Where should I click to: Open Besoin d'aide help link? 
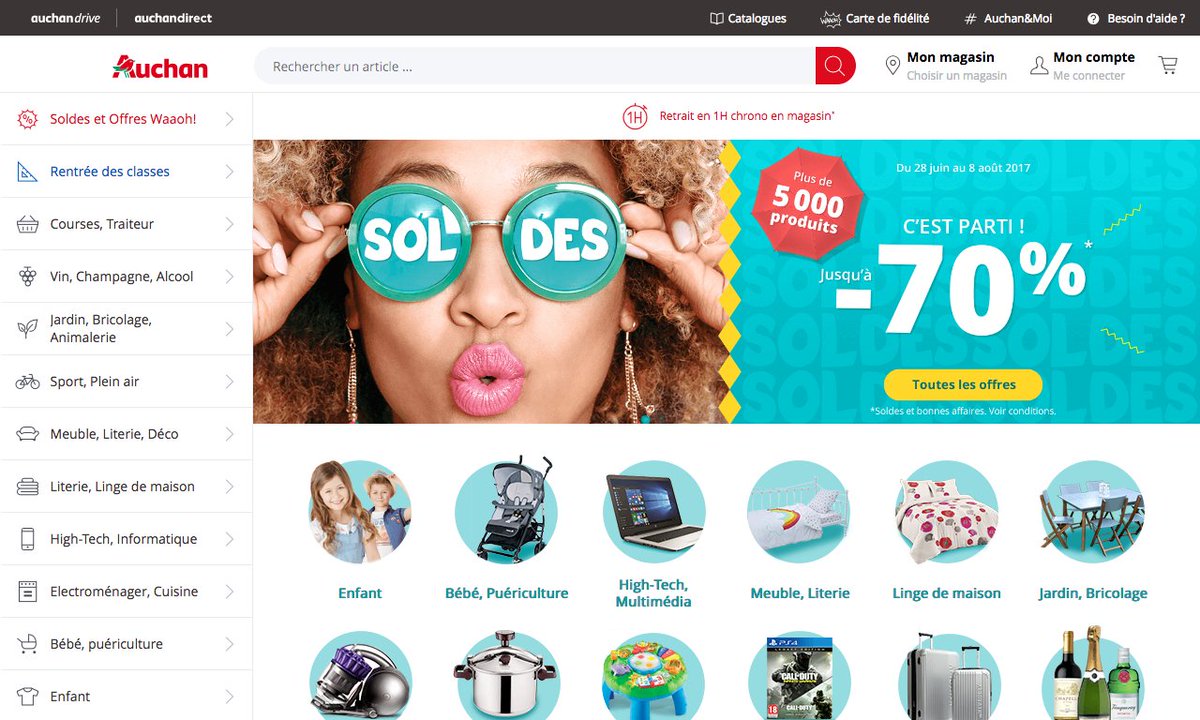(1136, 18)
